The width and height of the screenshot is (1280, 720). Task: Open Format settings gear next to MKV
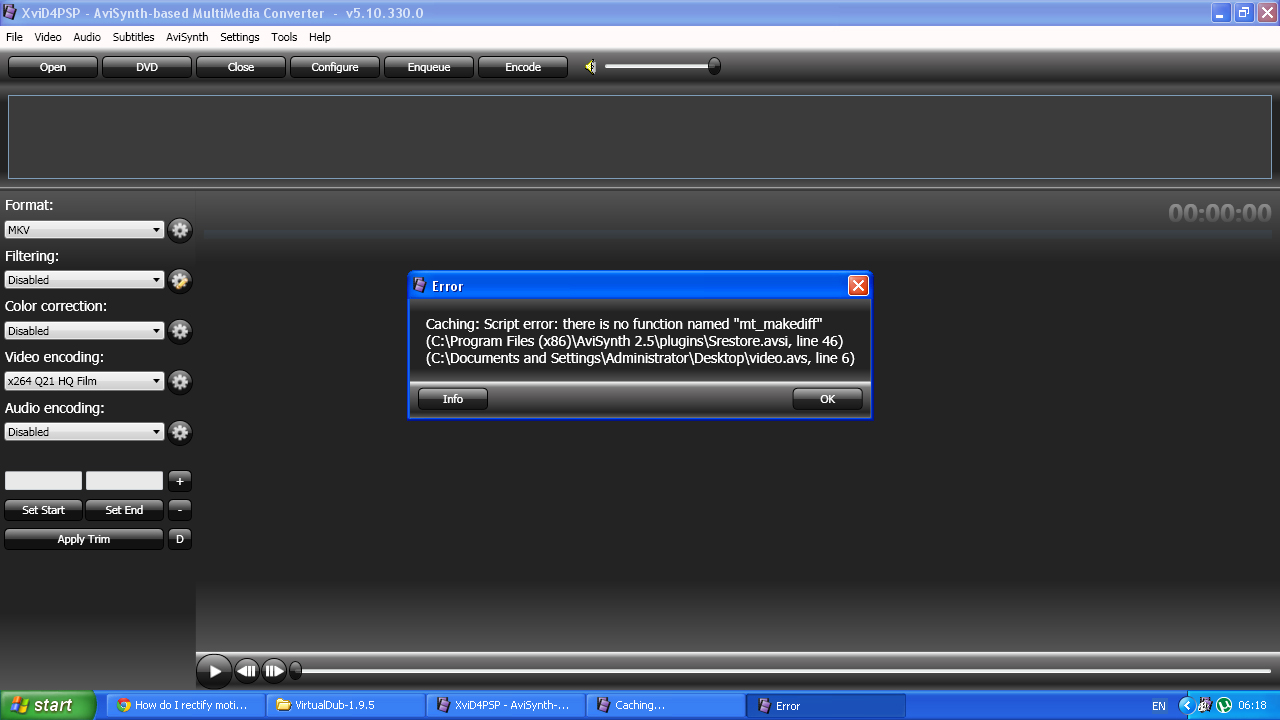(180, 230)
